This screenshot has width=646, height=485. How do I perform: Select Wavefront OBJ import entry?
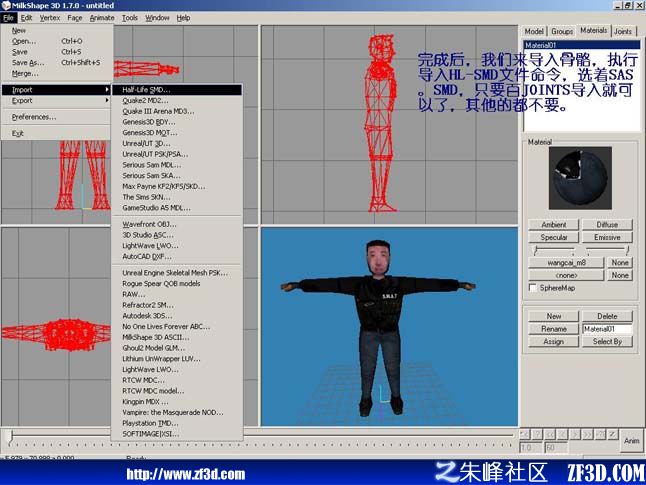click(177, 224)
